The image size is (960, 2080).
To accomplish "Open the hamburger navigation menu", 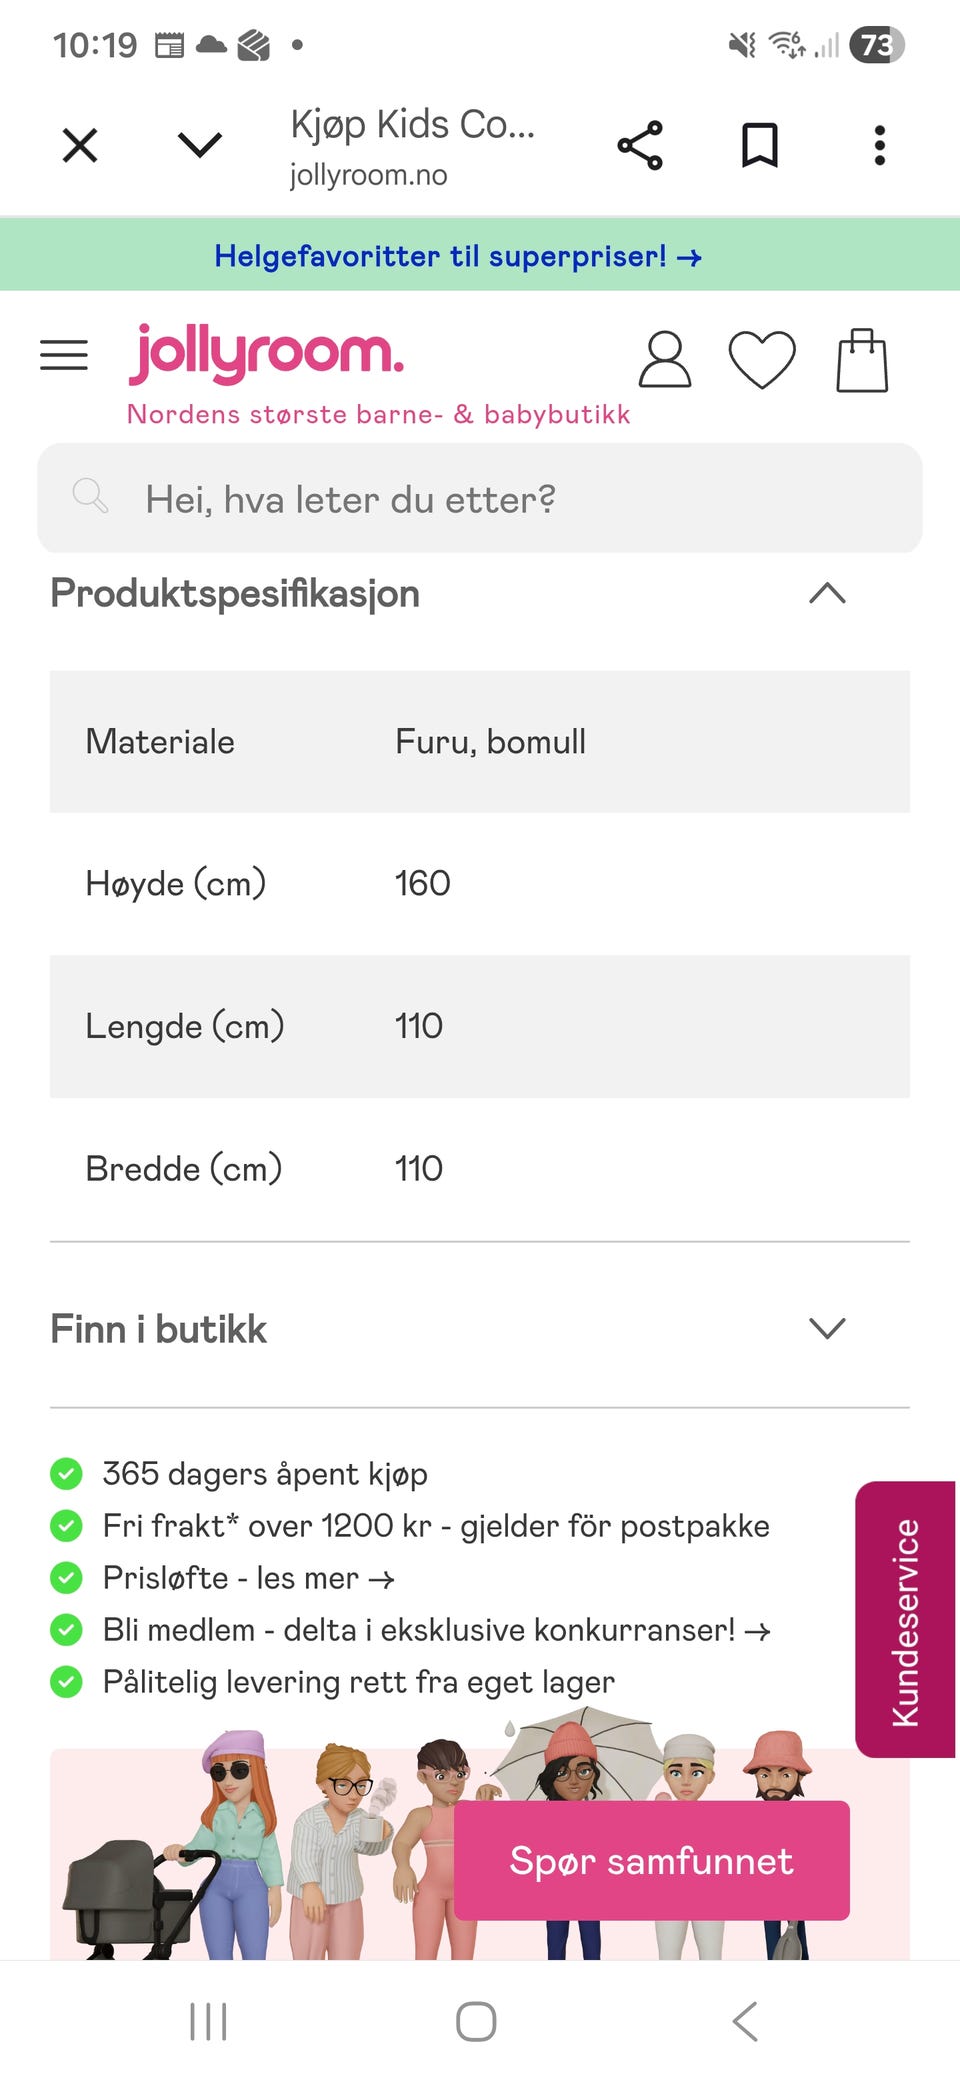I will (64, 355).
